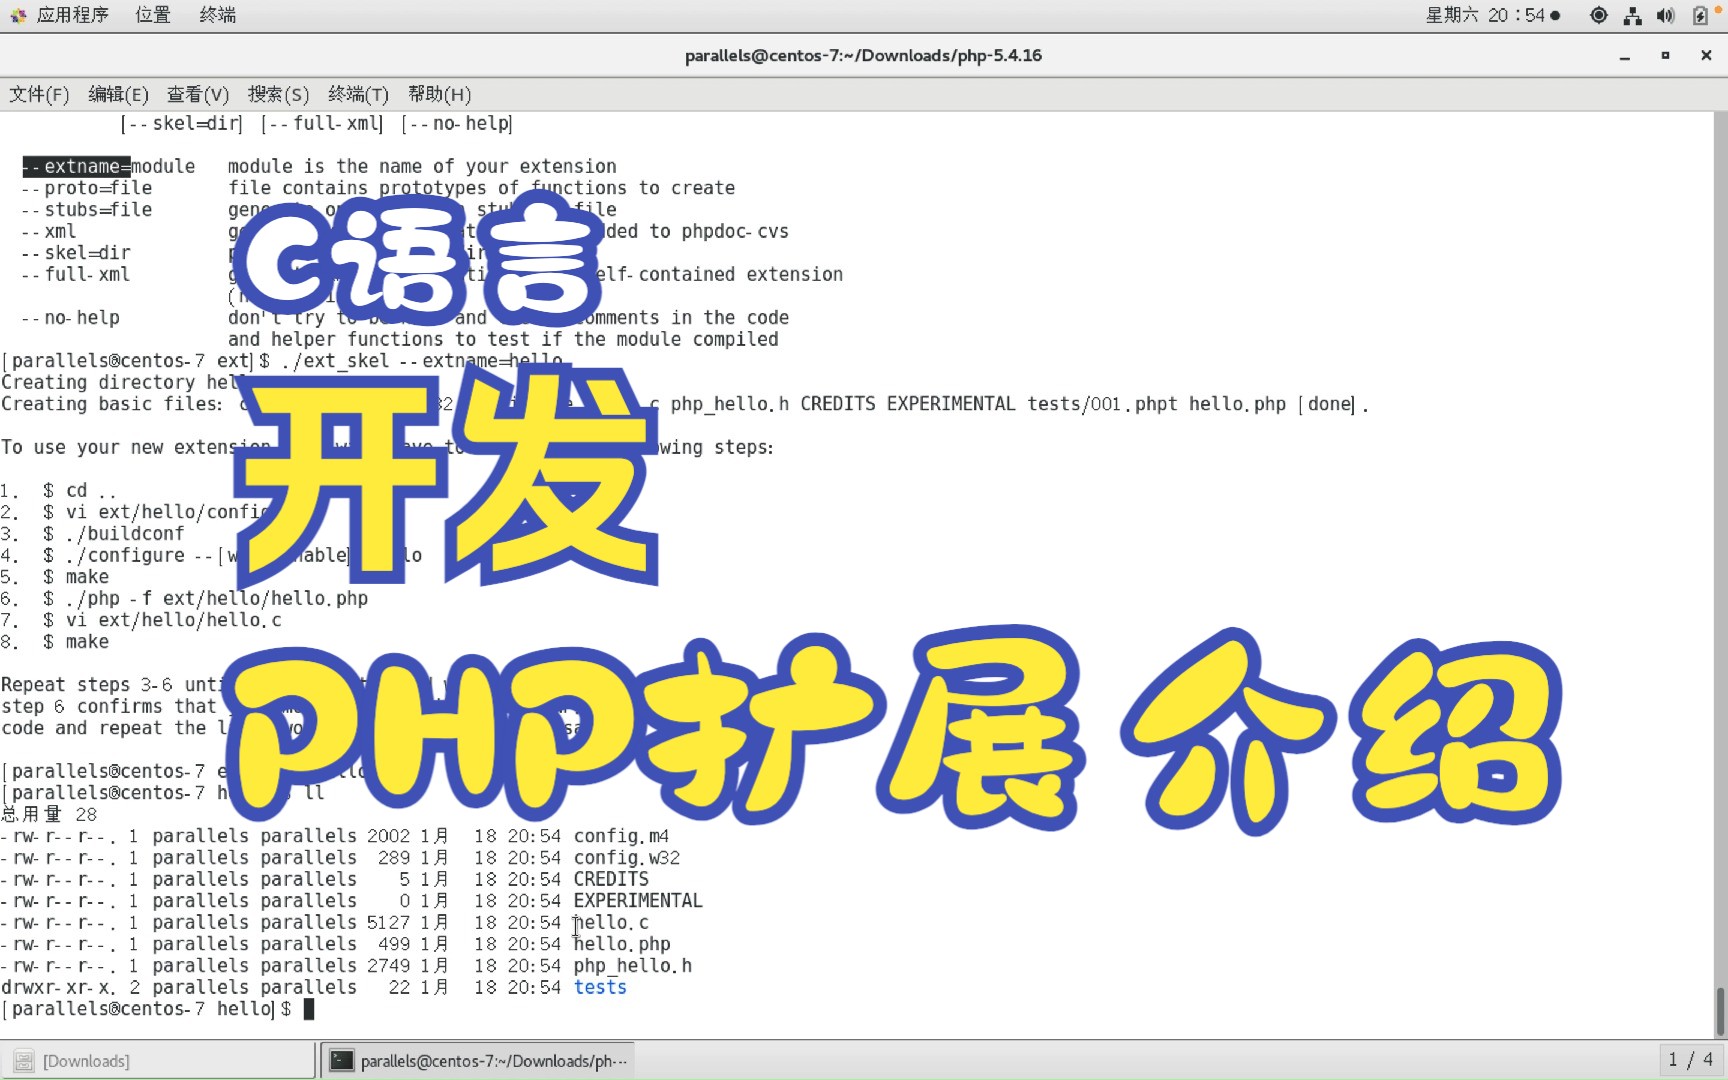Minimize the terminal window
1728x1080 pixels.
point(1625,56)
